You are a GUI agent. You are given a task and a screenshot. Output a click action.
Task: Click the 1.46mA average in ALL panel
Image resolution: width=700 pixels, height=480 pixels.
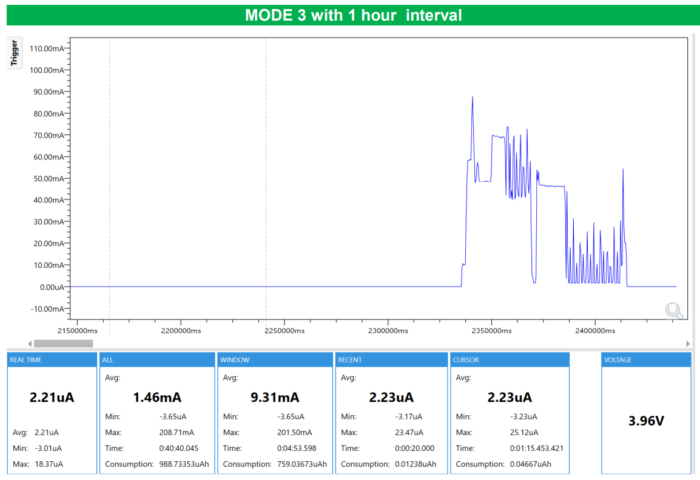(x=155, y=396)
